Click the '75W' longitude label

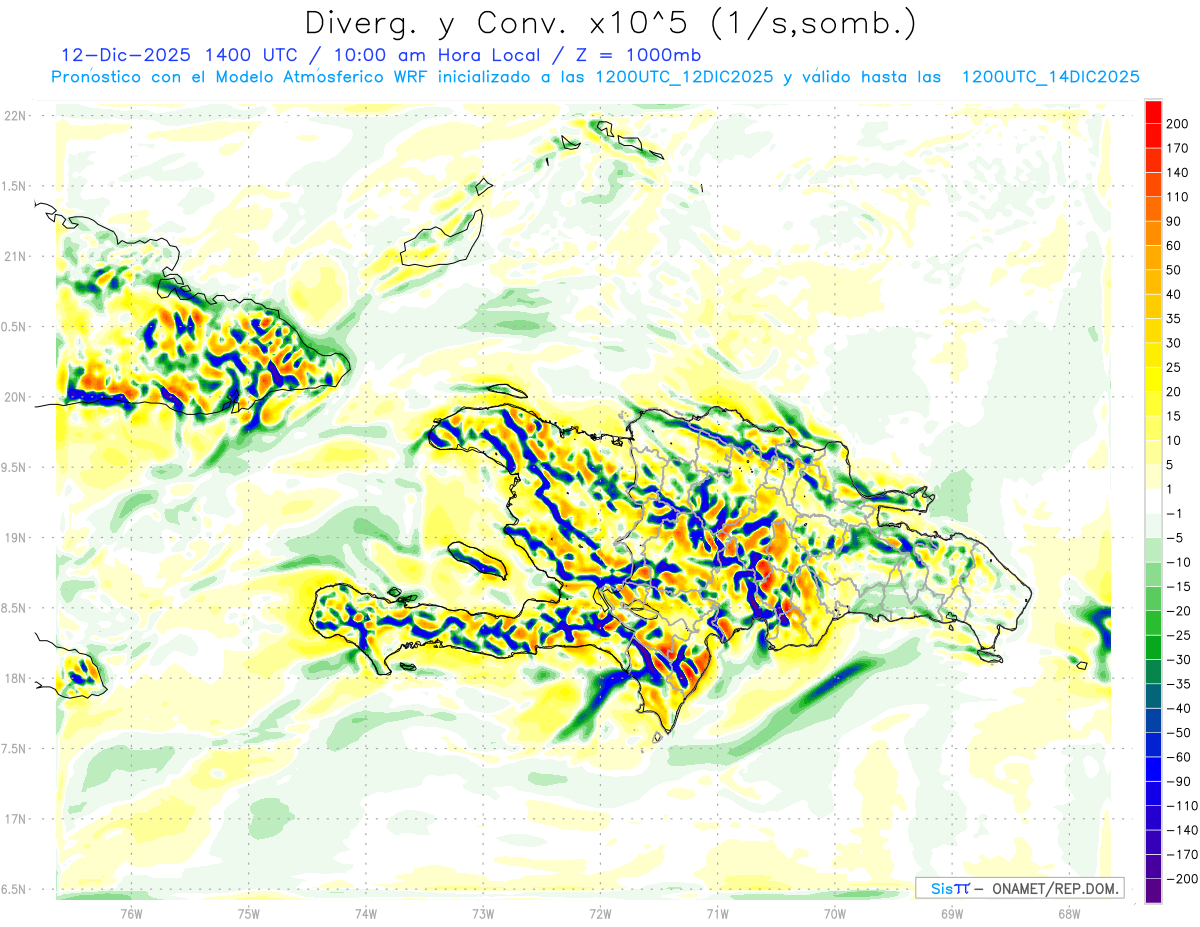click(248, 913)
